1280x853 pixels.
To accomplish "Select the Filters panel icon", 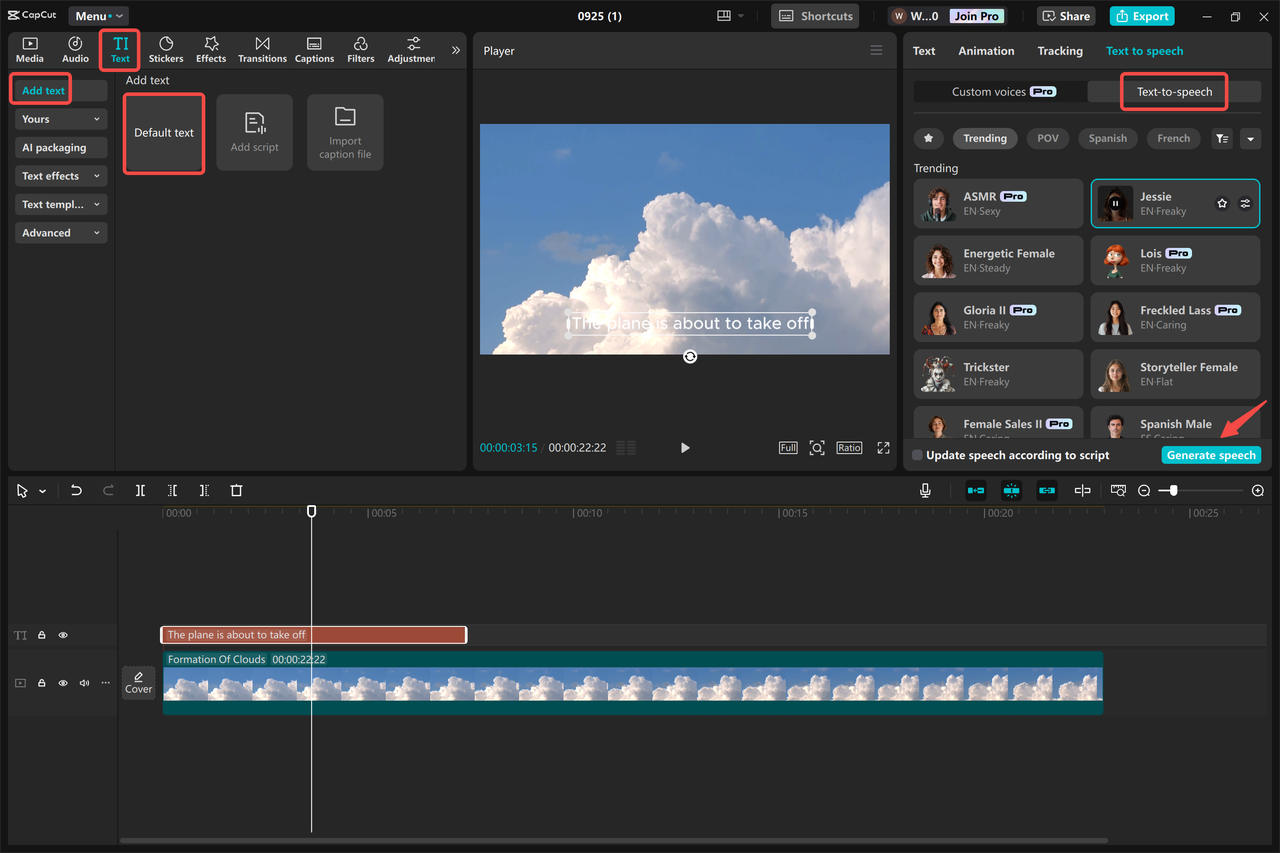I will coord(360,49).
